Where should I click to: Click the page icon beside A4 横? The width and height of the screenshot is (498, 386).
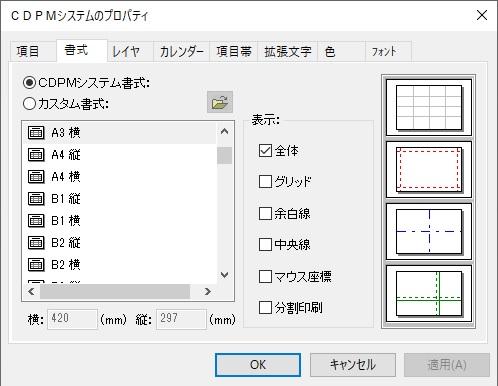[x=36, y=177]
